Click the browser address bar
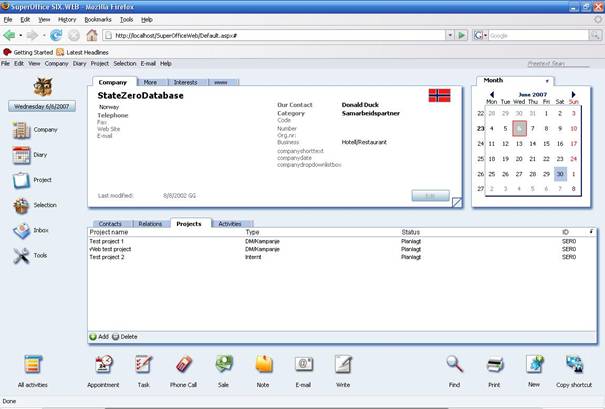This screenshot has width=605, height=409. coord(274,35)
